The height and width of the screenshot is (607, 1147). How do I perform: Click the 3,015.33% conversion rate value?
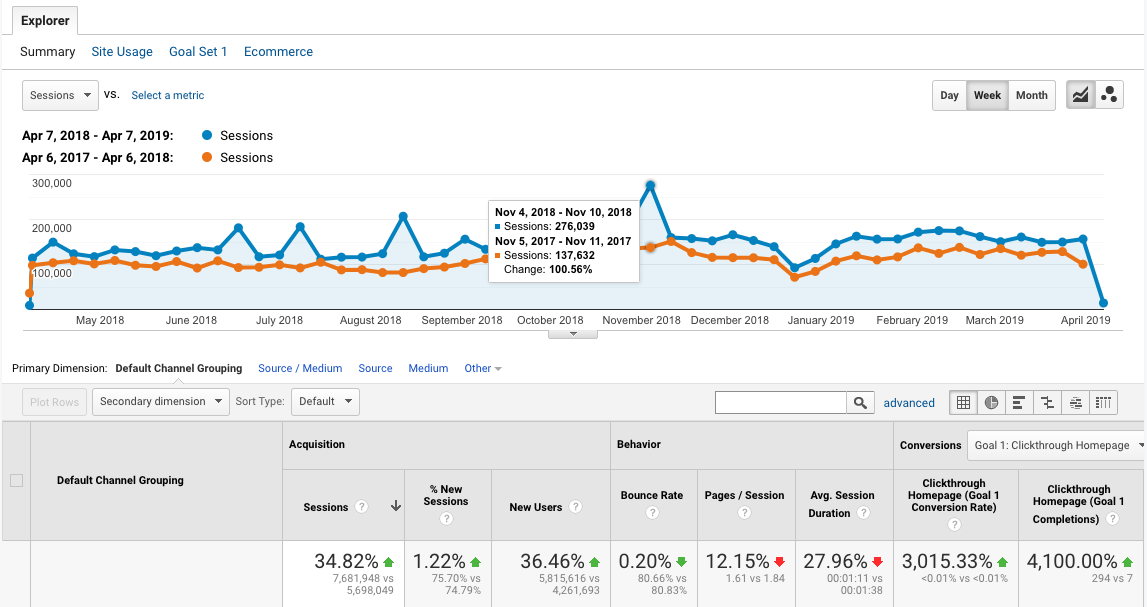947,561
